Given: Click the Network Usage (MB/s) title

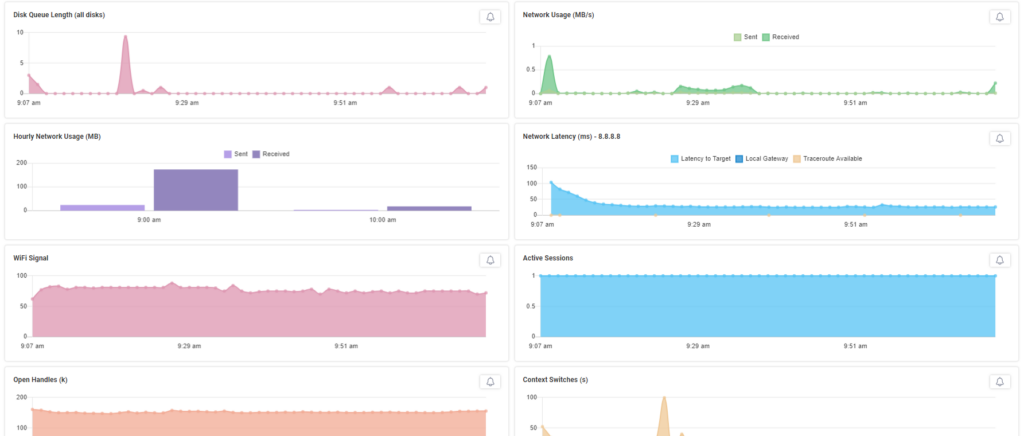Looking at the screenshot, I should (558, 15).
